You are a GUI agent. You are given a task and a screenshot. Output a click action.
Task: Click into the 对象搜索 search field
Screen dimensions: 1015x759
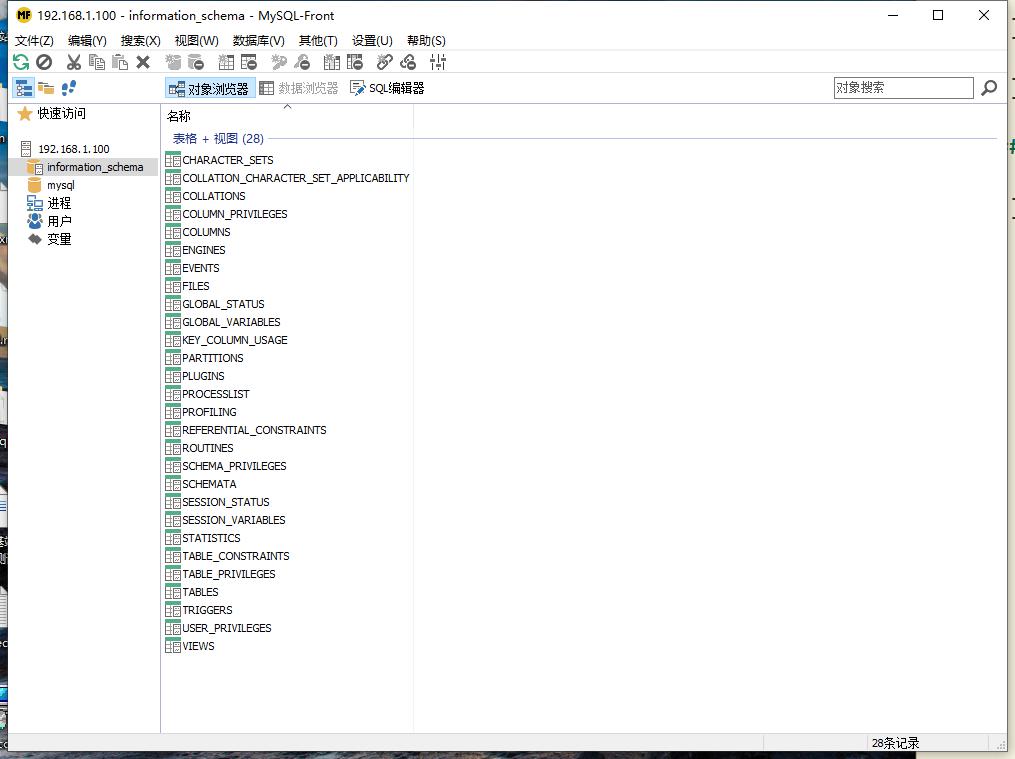tap(903, 88)
